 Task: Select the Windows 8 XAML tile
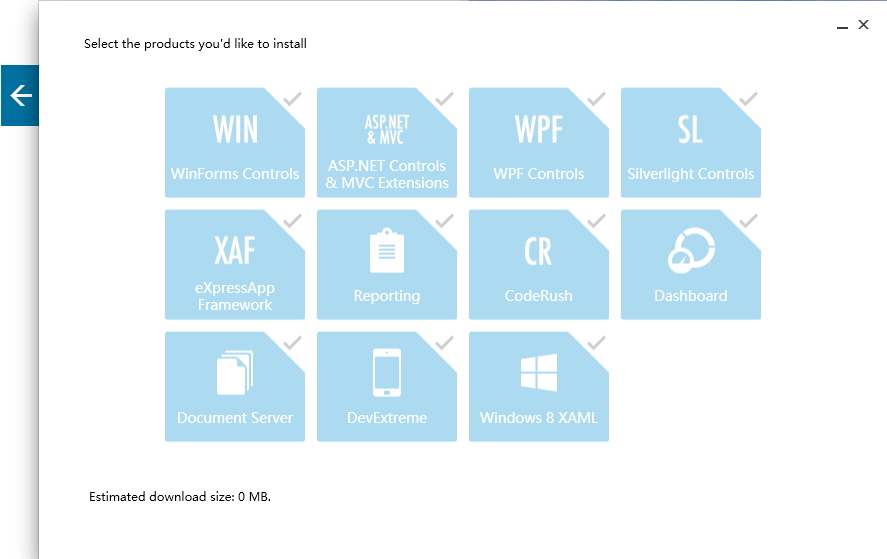click(x=538, y=387)
